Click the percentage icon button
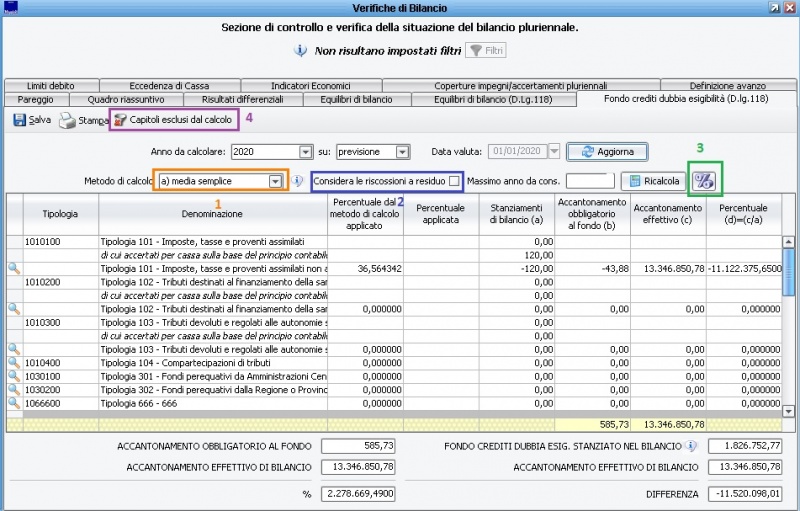The image size is (800, 511). [x=705, y=181]
